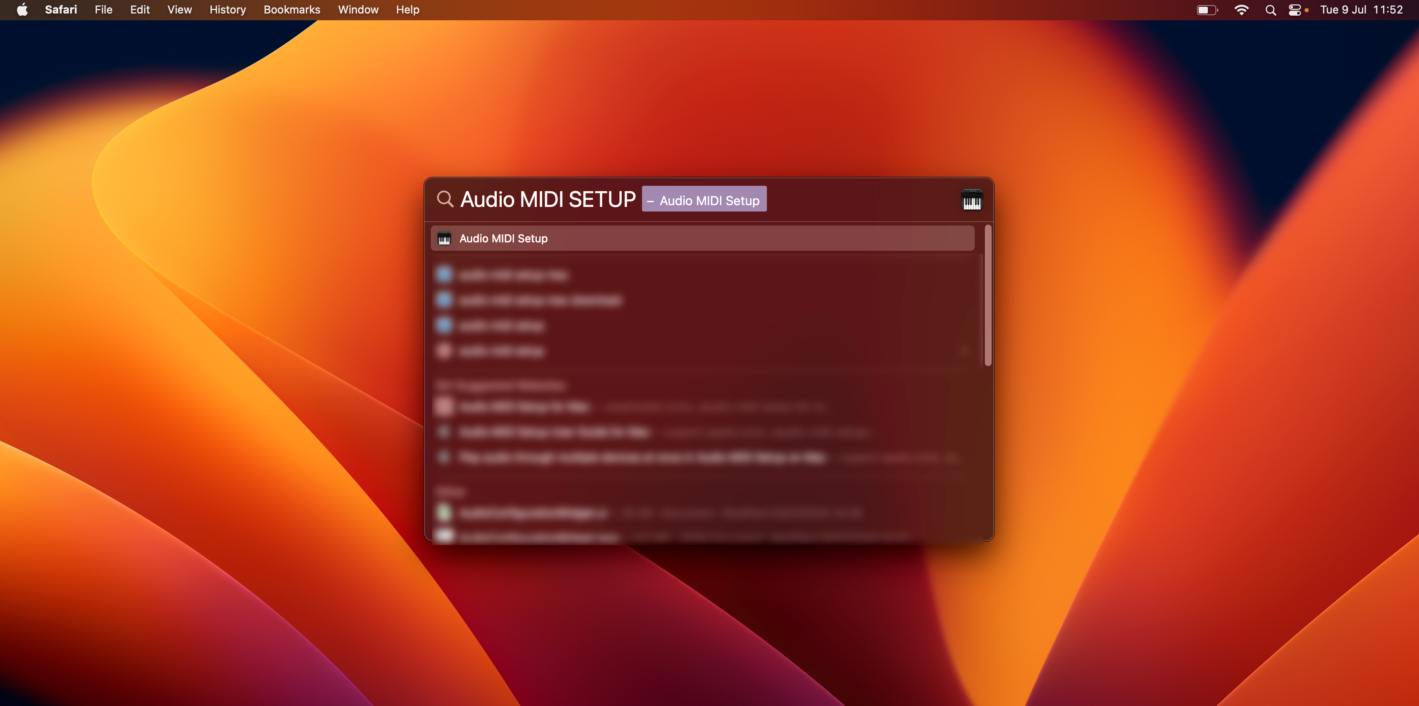Image resolution: width=1419 pixels, height=706 pixels.
Task: Open the File menu
Action: tap(103, 10)
